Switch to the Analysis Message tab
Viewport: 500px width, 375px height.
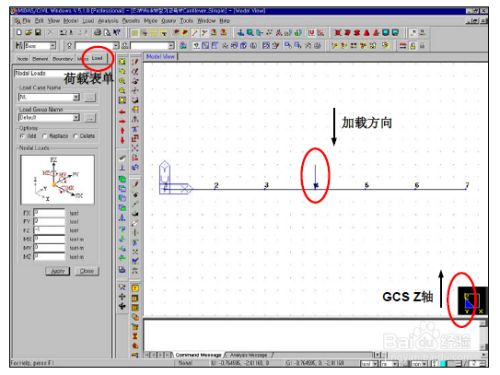[x=248, y=355]
